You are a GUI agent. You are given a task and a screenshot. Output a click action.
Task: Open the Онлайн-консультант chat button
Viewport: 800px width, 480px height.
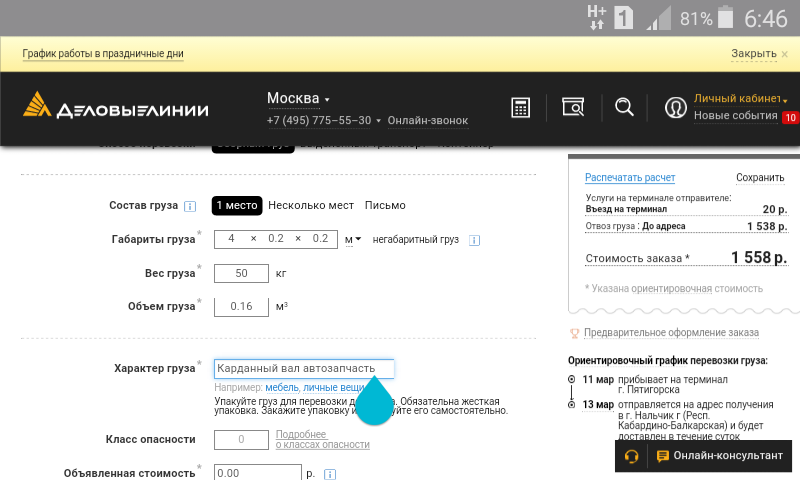pos(720,456)
